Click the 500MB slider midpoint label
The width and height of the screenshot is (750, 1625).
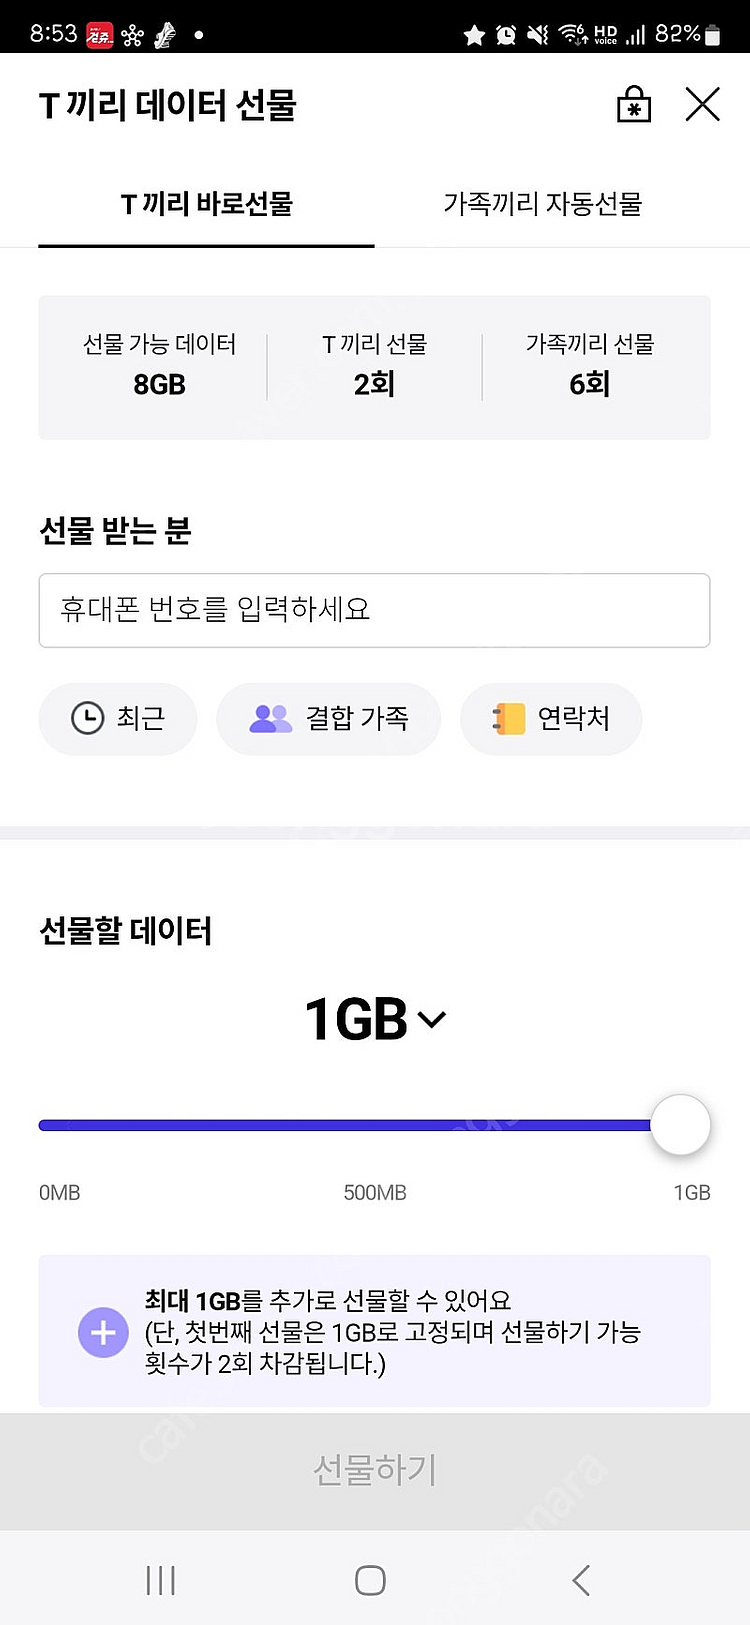click(375, 1192)
